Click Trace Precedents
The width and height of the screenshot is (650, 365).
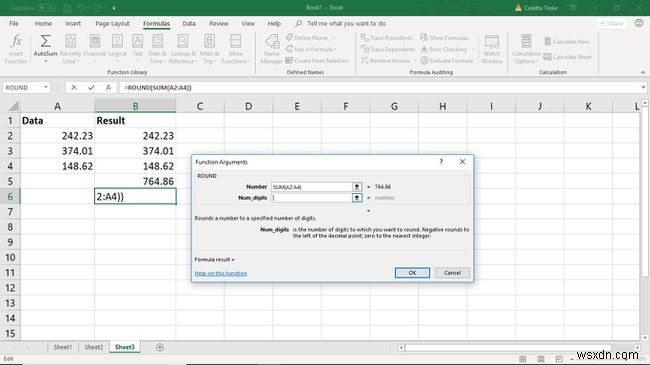pyautogui.click(x=387, y=38)
